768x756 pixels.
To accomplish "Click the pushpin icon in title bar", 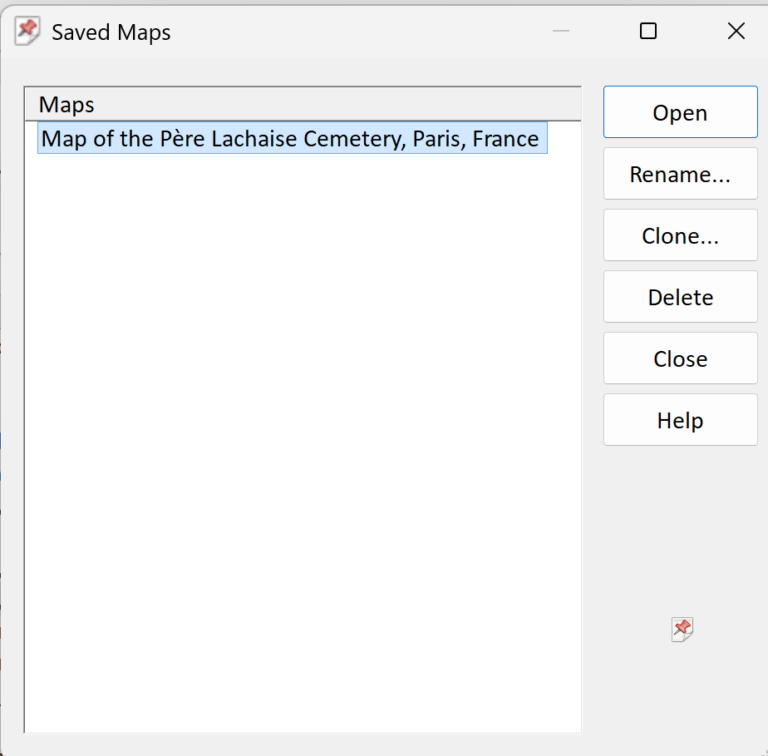I will (x=27, y=31).
